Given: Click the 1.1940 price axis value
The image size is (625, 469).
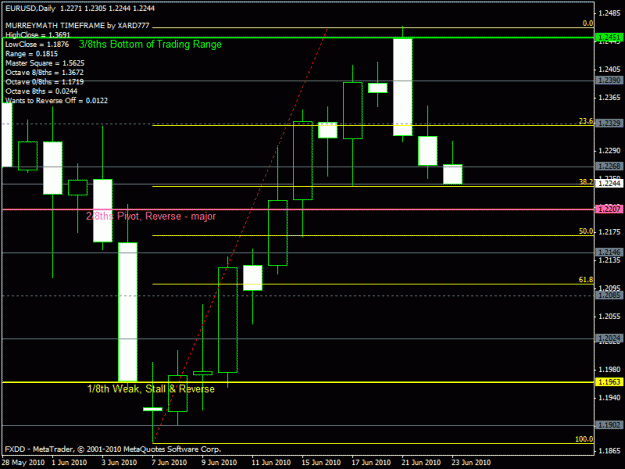Looking at the screenshot, I should (610, 398).
